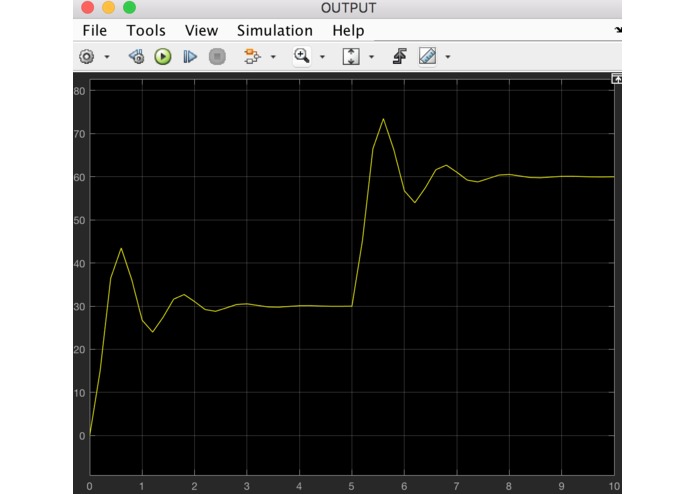Run the simulation with the green play button
Screen dimensions: 695x494
coord(163,57)
